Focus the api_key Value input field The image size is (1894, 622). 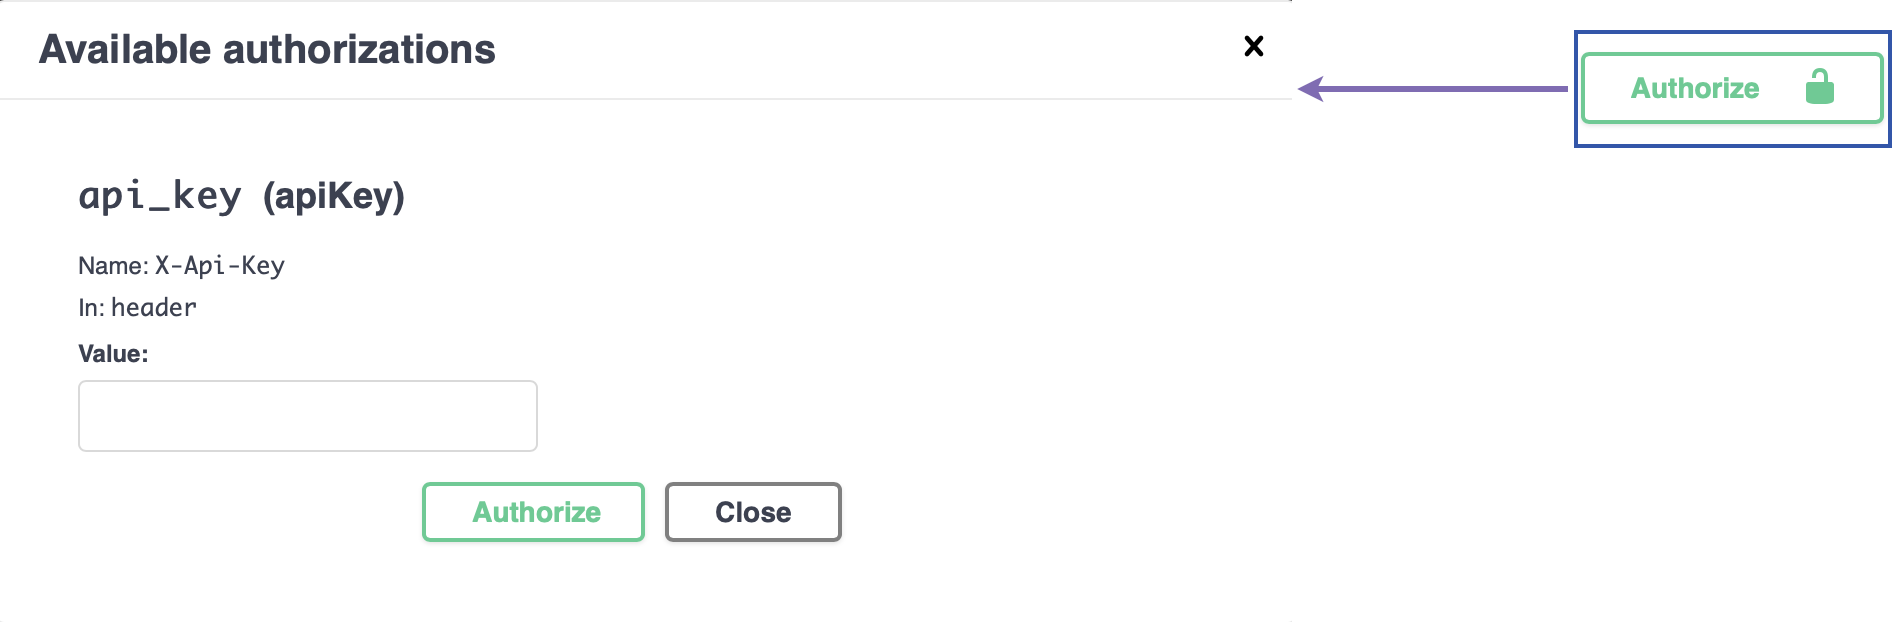[x=308, y=416]
